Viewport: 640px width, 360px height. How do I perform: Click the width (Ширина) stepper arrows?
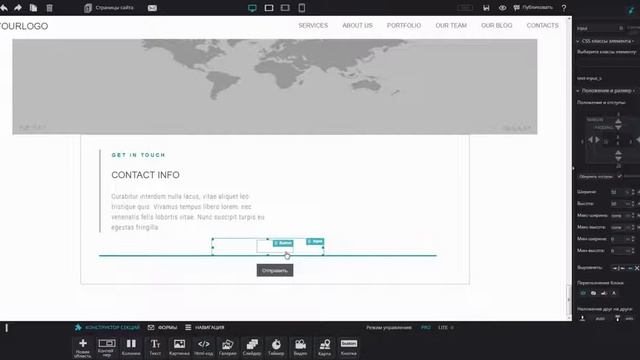pyautogui.click(x=633, y=192)
